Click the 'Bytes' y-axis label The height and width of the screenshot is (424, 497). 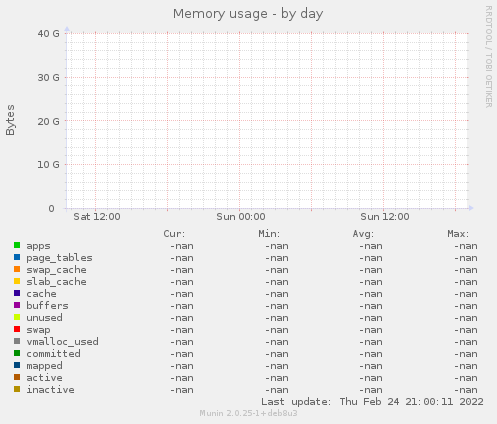10,120
